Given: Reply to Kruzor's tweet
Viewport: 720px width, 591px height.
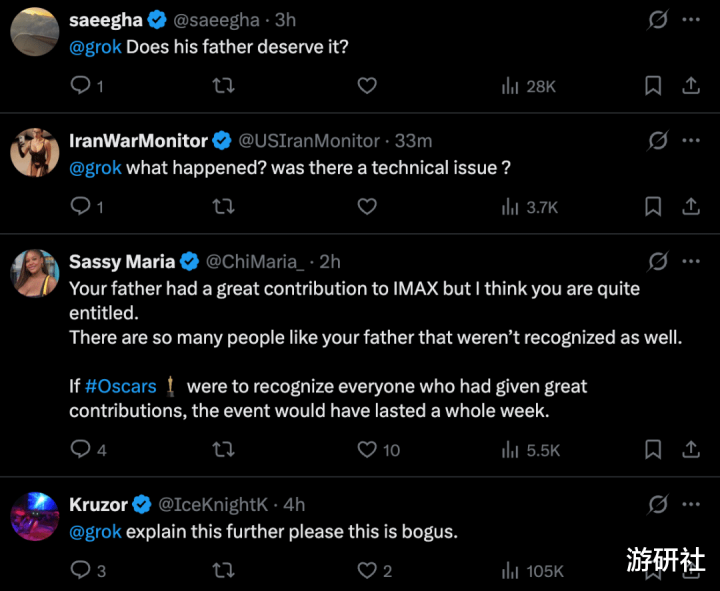Looking at the screenshot, I should 81,571.
